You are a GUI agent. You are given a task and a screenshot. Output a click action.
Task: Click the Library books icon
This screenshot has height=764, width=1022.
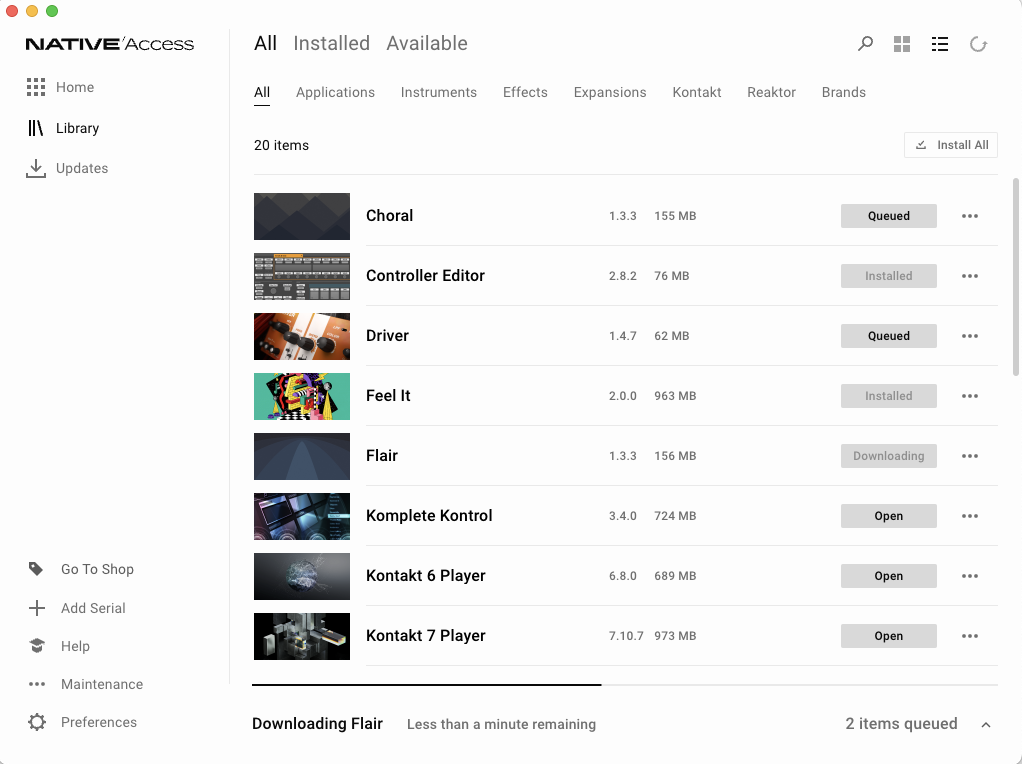(36, 128)
